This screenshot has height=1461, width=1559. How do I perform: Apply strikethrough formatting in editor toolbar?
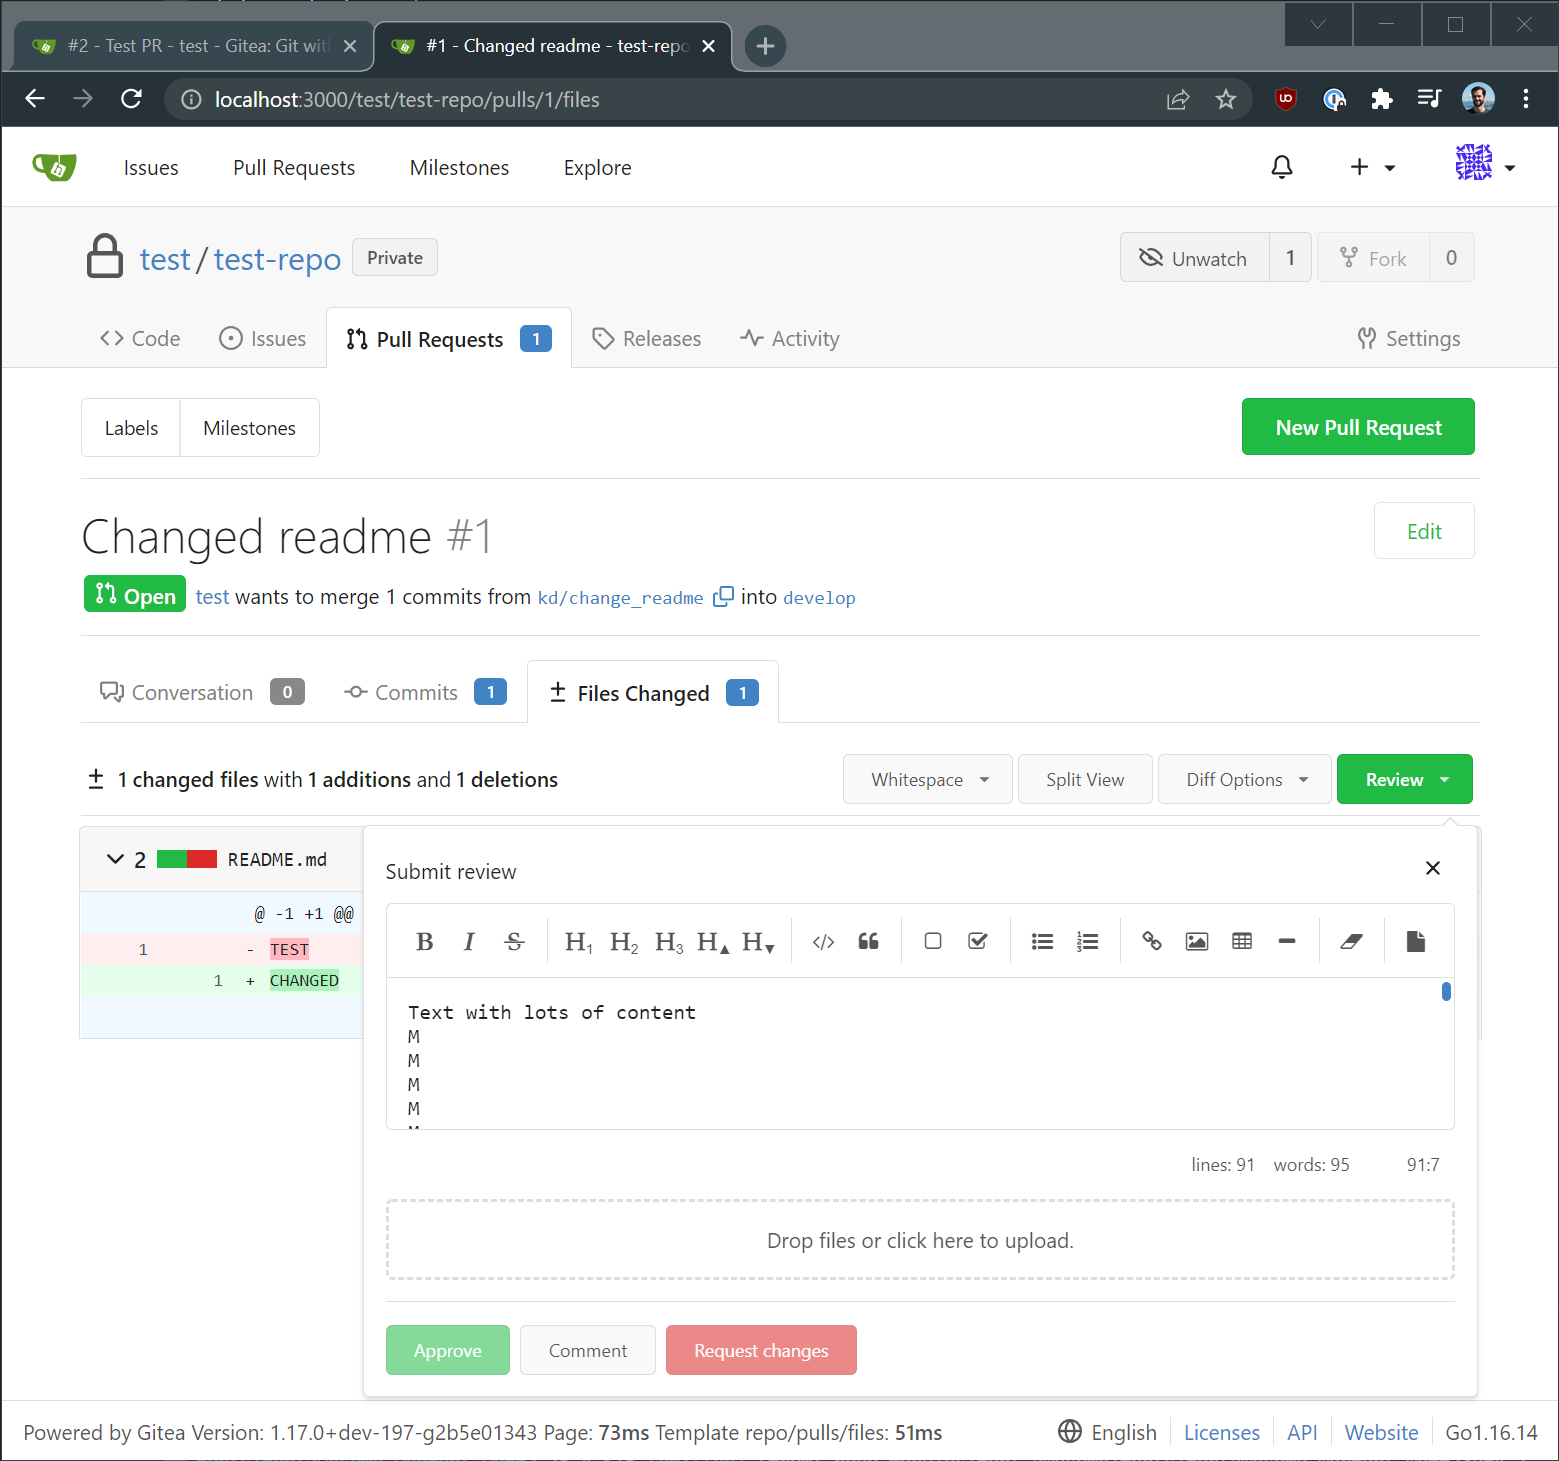514,941
